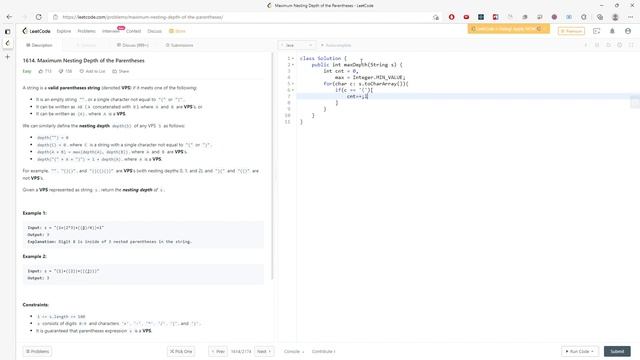The height and width of the screenshot is (360, 640).
Task: Click the orange LeetCode hiring banner
Action: [509, 29]
